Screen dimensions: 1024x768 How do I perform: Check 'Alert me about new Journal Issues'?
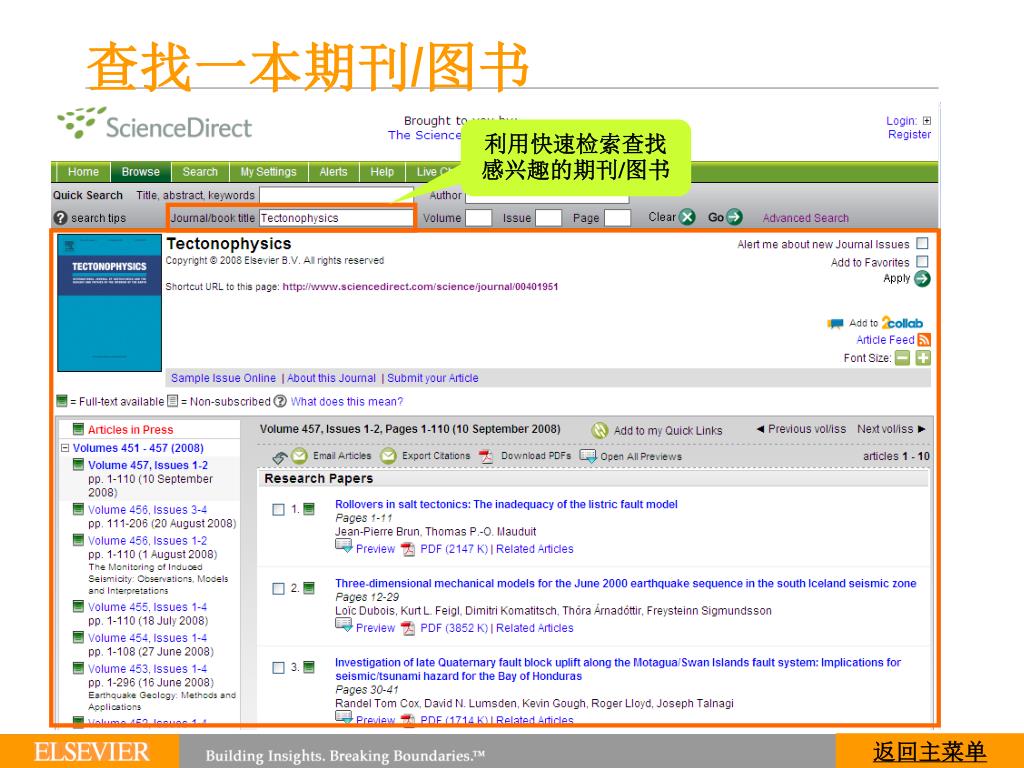pyautogui.click(x=922, y=244)
